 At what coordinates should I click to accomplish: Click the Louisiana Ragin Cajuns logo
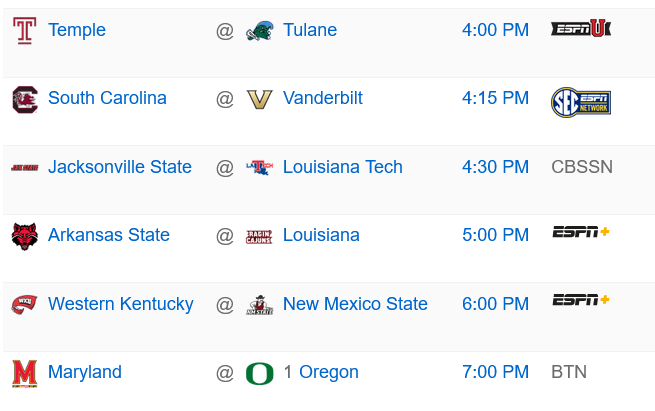pyautogui.click(x=260, y=236)
